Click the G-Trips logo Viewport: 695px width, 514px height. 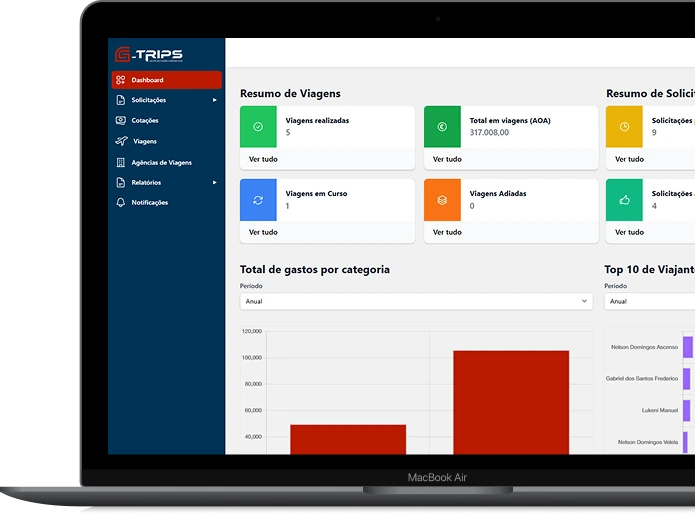(149, 55)
